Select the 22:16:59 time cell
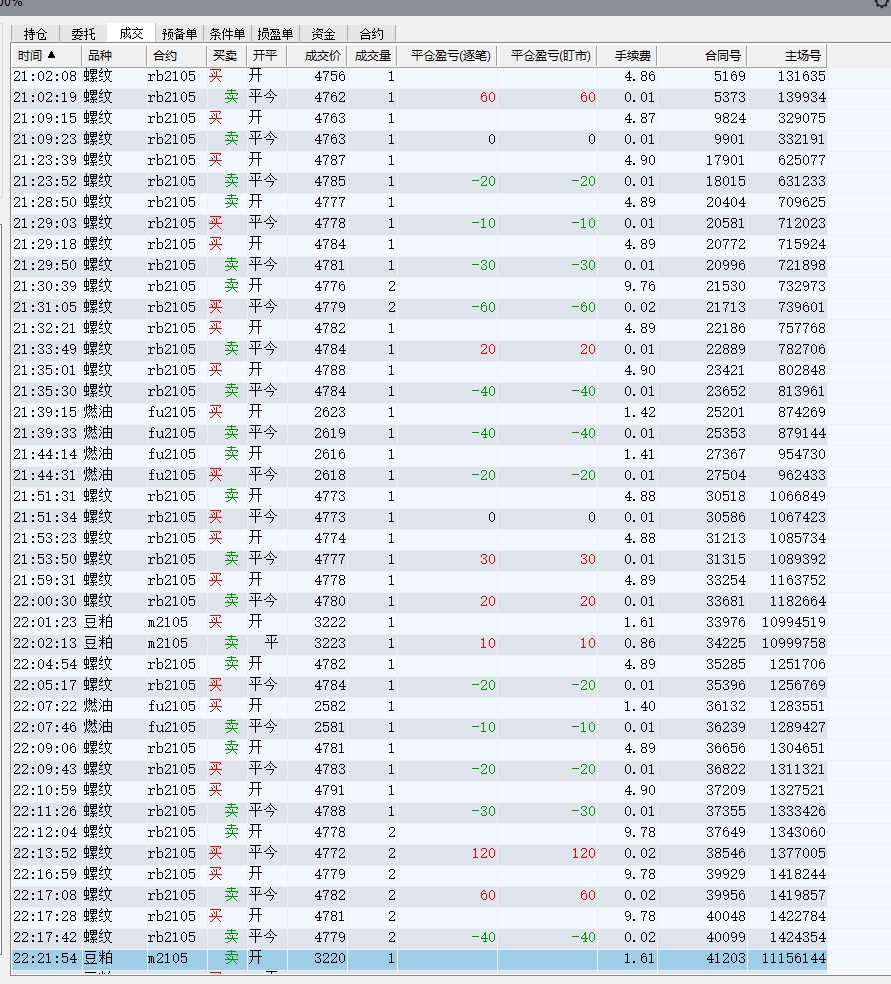 tap(45, 875)
